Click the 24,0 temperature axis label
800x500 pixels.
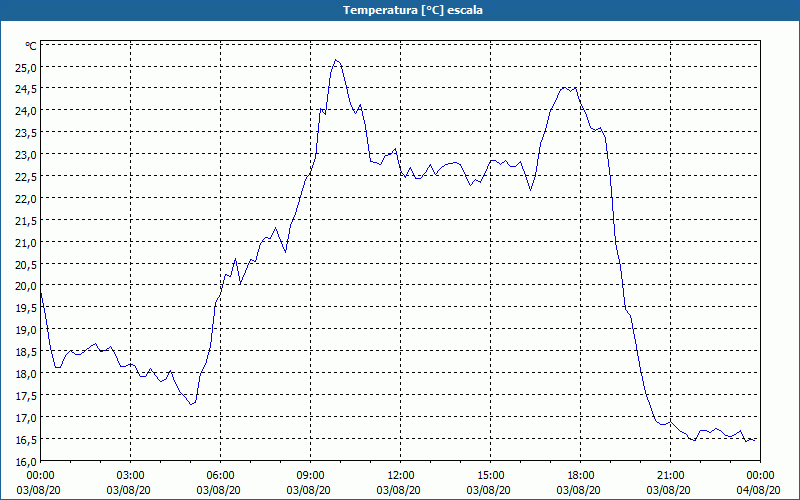27,111
